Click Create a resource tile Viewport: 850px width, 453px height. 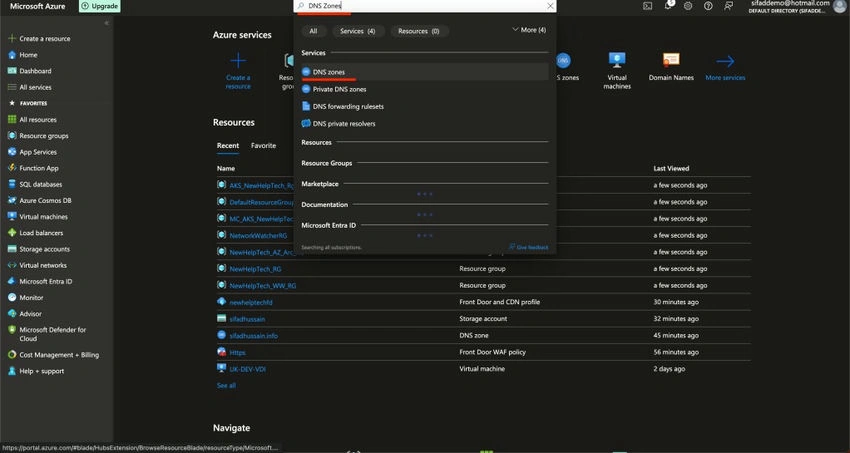tap(238, 71)
